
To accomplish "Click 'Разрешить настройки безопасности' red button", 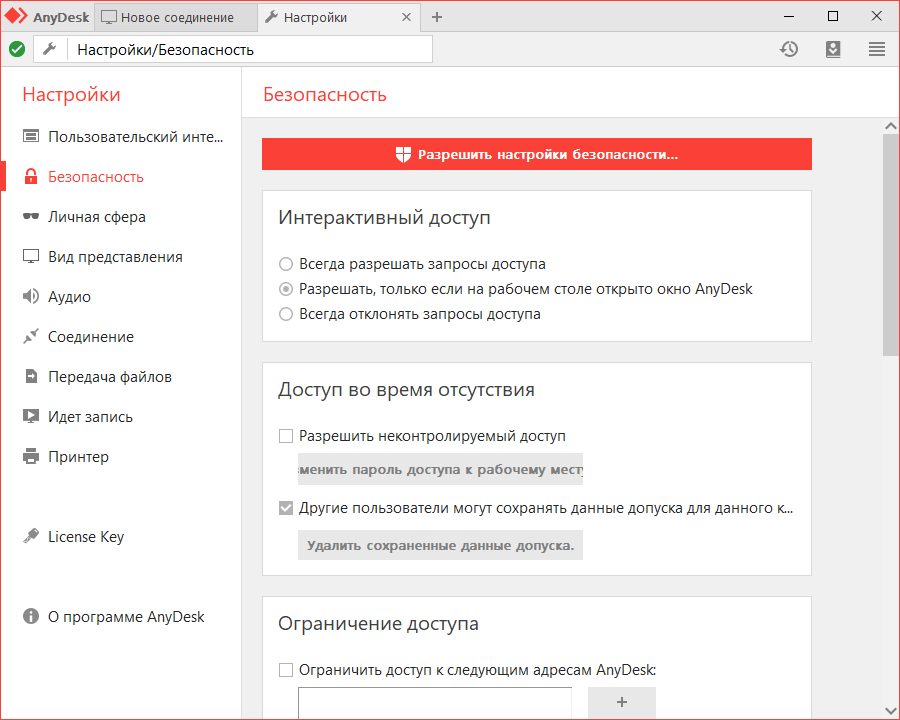I will [x=537, y=154].
